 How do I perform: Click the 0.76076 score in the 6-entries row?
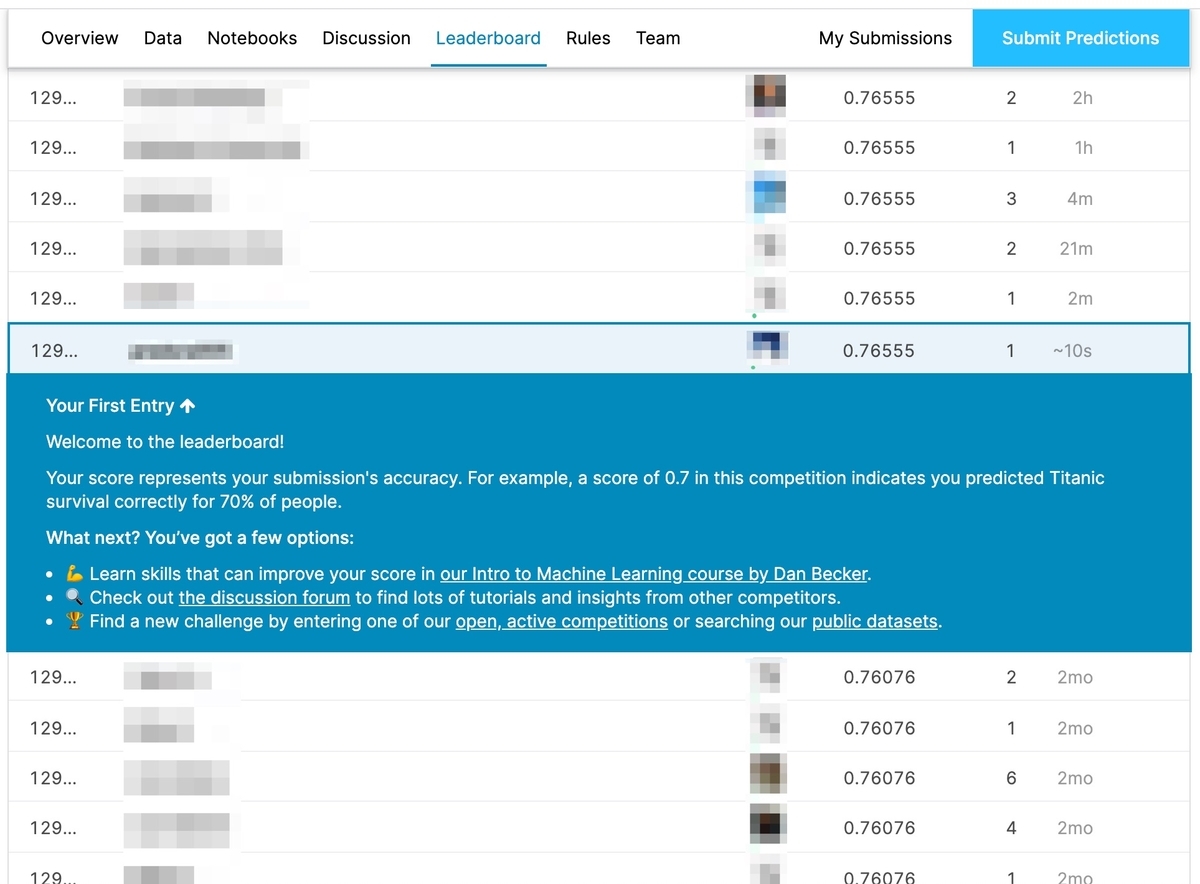pos(879,778)
